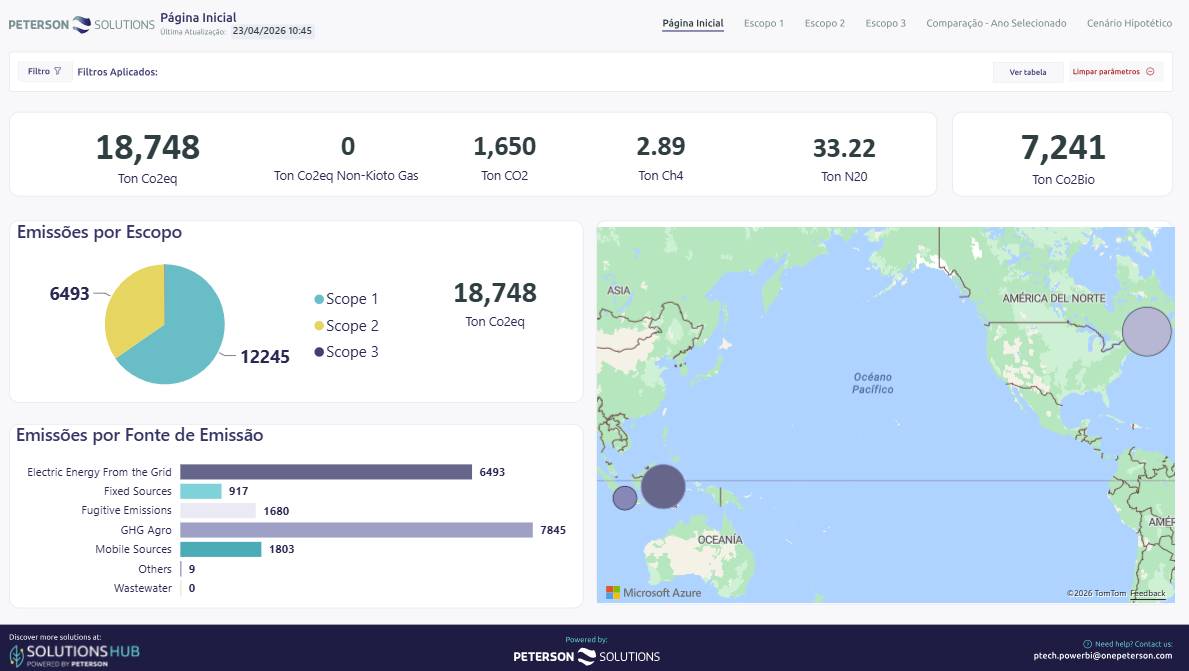Select the Scope 2 legend item

pos(347,325)
